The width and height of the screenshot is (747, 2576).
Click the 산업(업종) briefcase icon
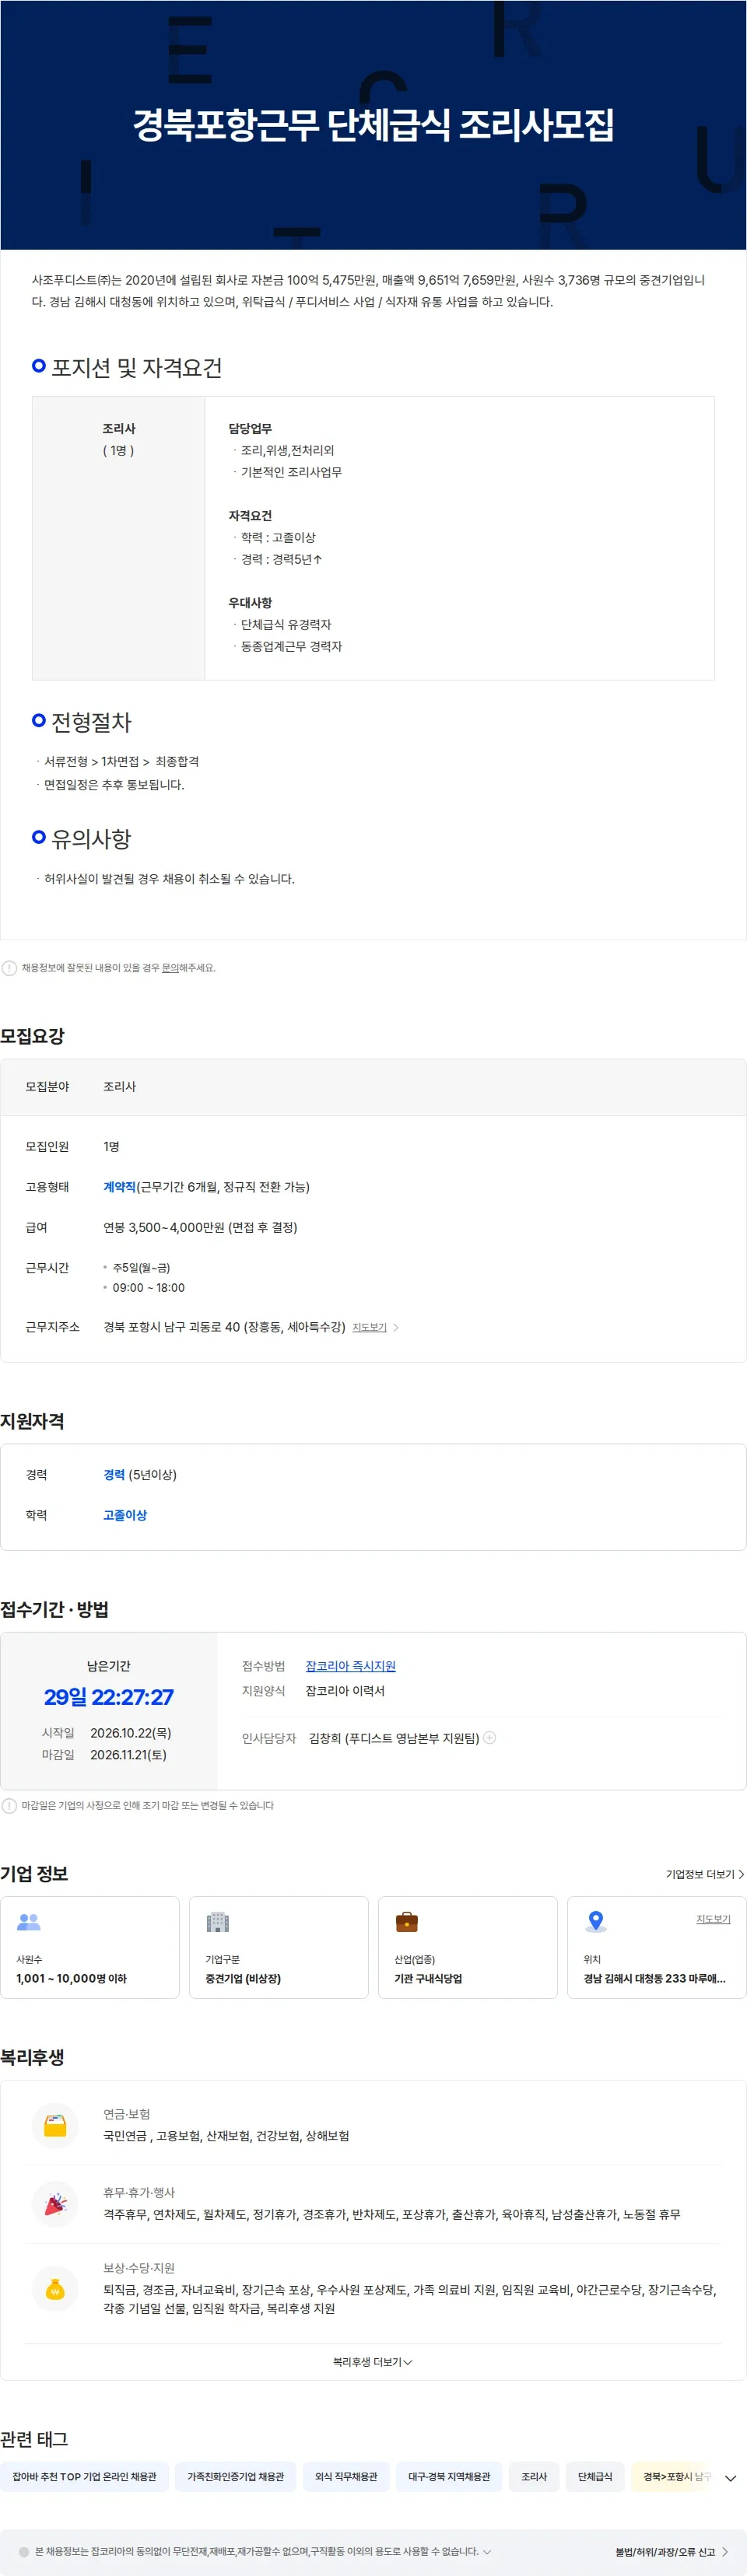(x=407, y=1921)
